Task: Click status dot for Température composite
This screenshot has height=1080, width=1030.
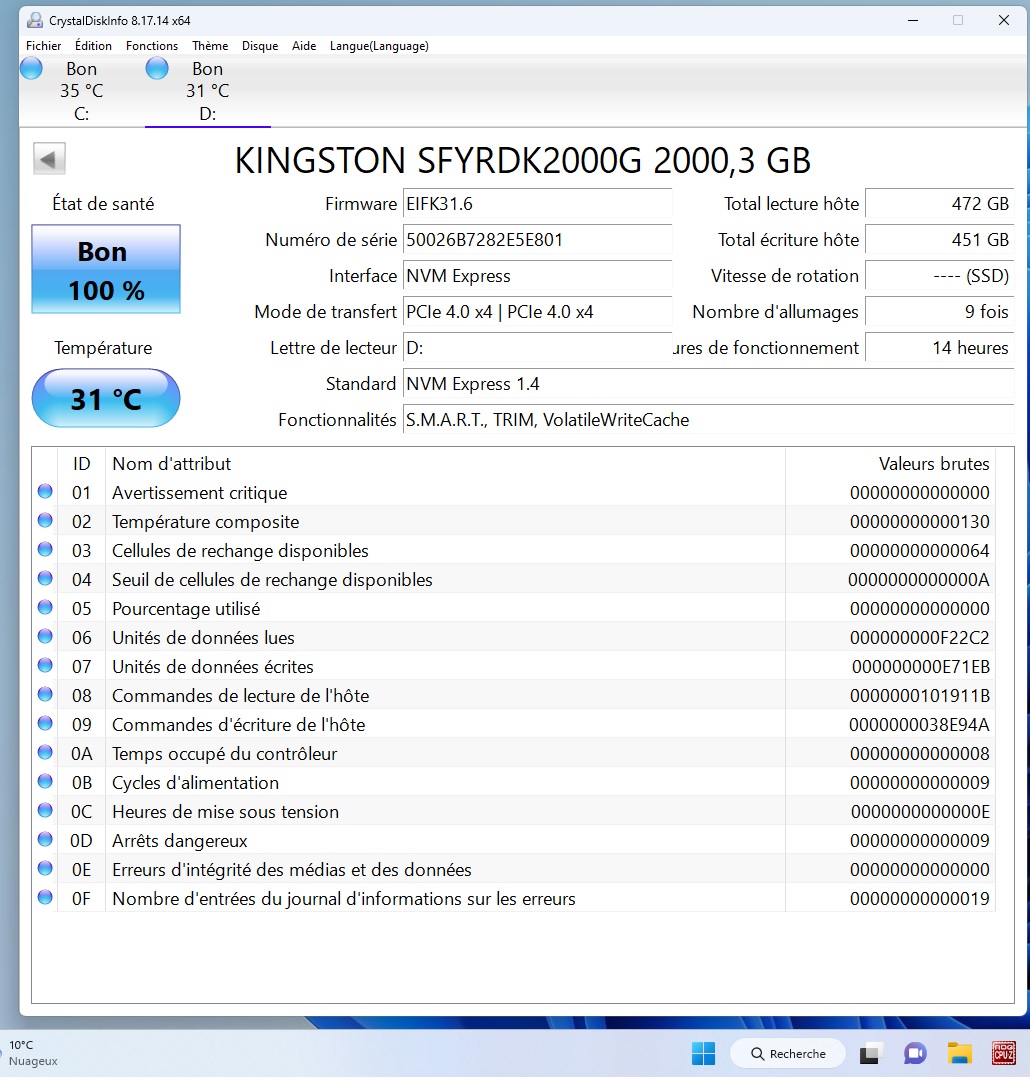Action: [45, 521]
